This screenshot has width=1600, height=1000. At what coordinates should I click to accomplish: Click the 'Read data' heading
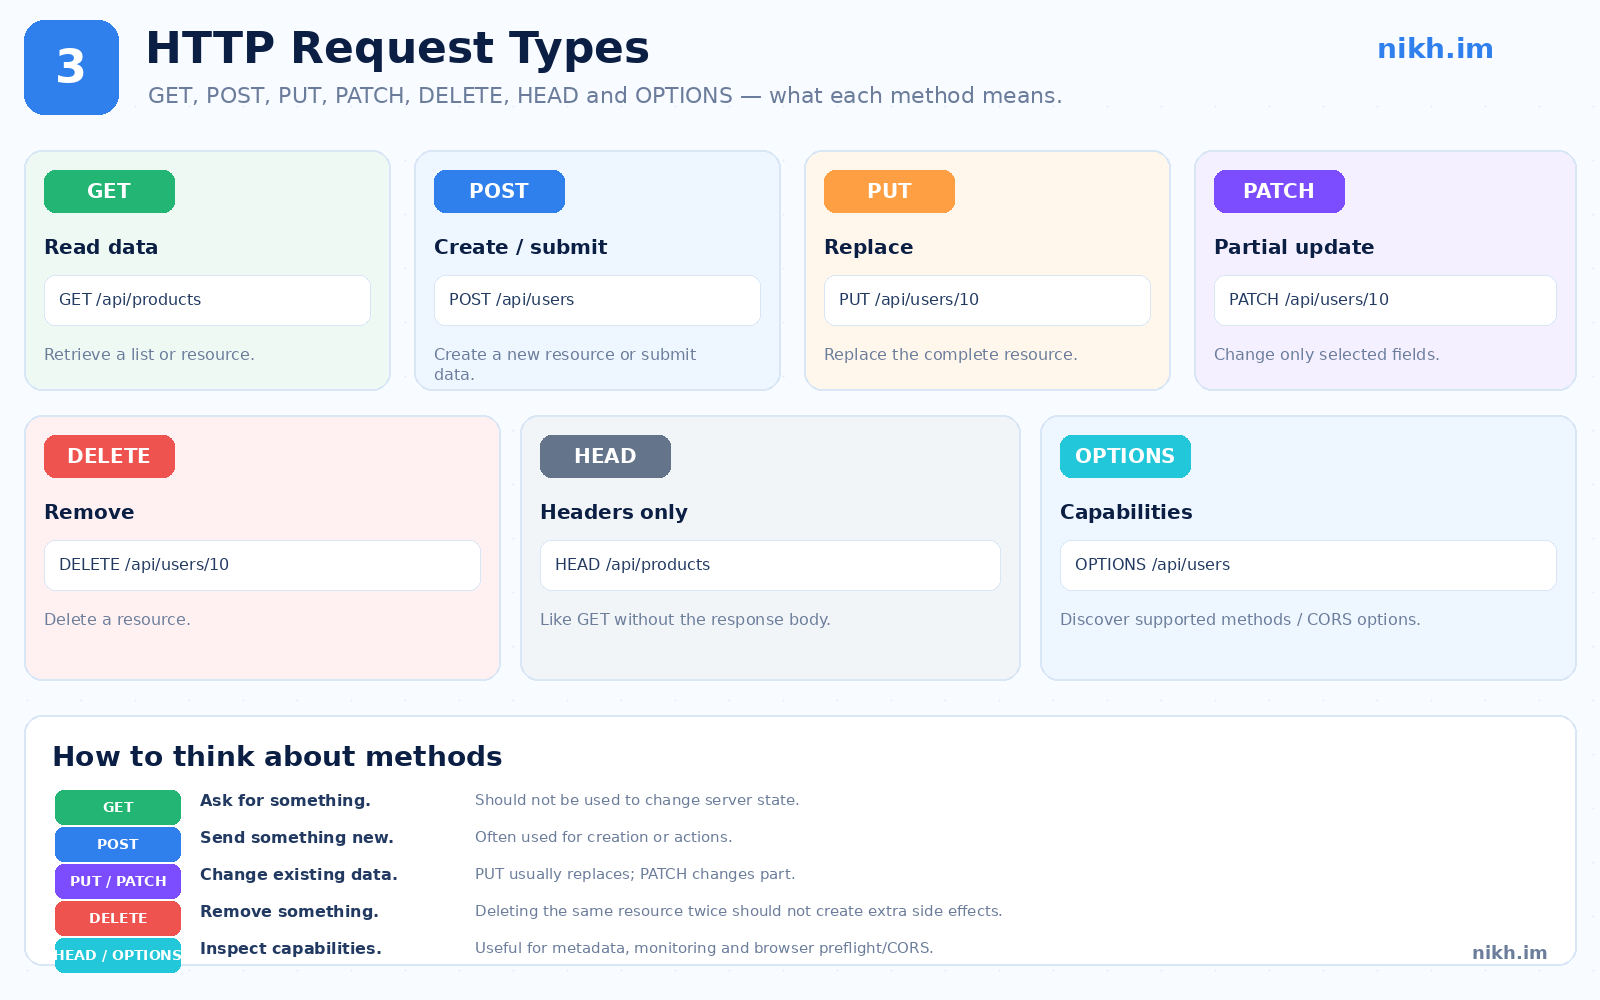tap(101, 247)
